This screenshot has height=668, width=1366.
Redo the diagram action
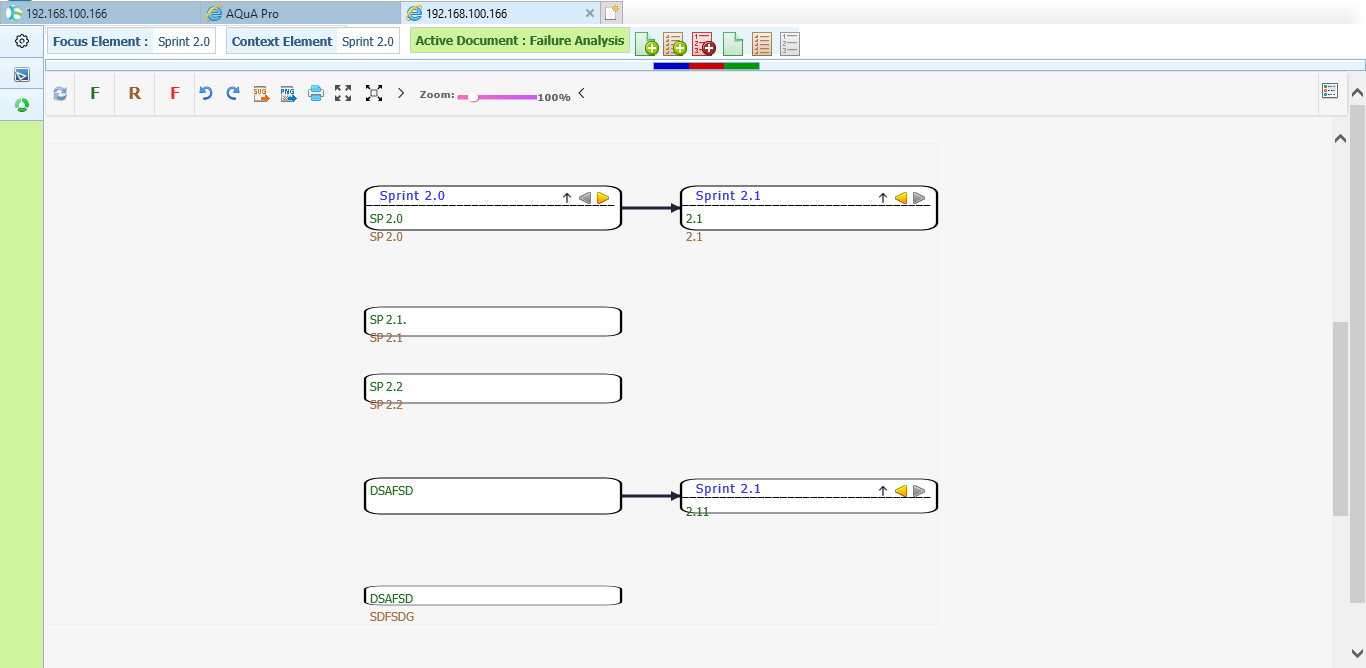pyautogui.click(x=233, y=93)
